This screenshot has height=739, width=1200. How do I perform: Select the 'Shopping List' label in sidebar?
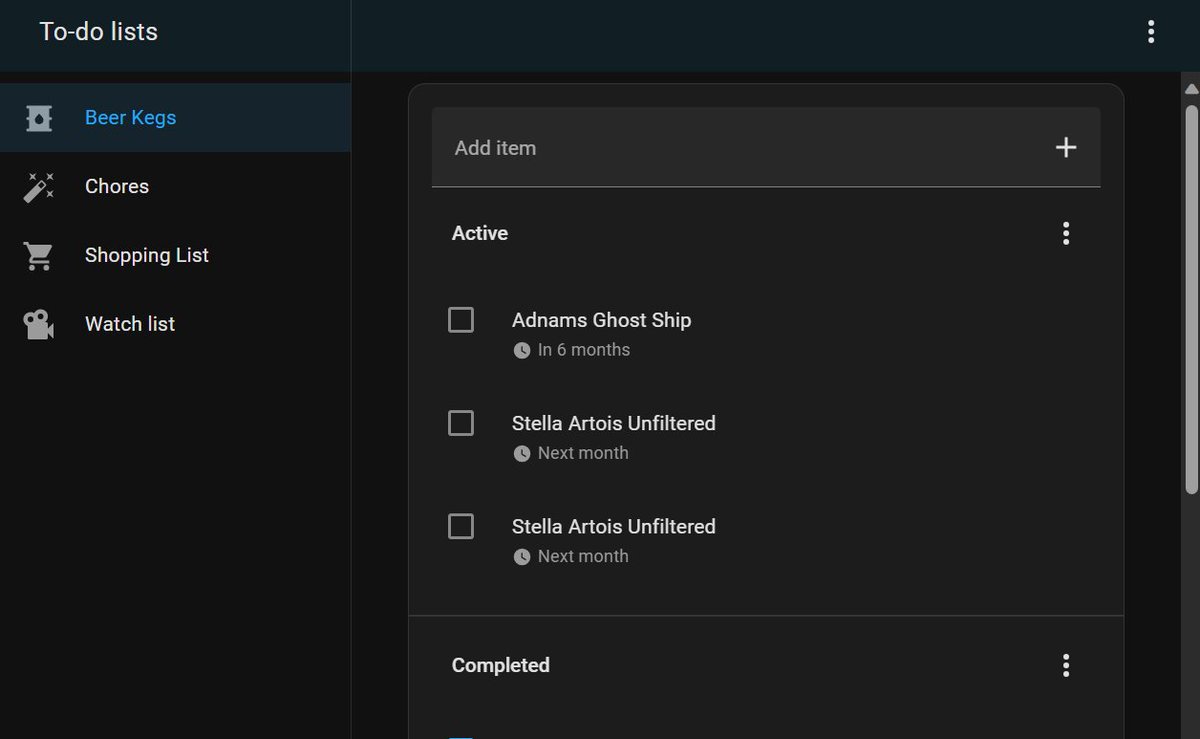[147, 256]
